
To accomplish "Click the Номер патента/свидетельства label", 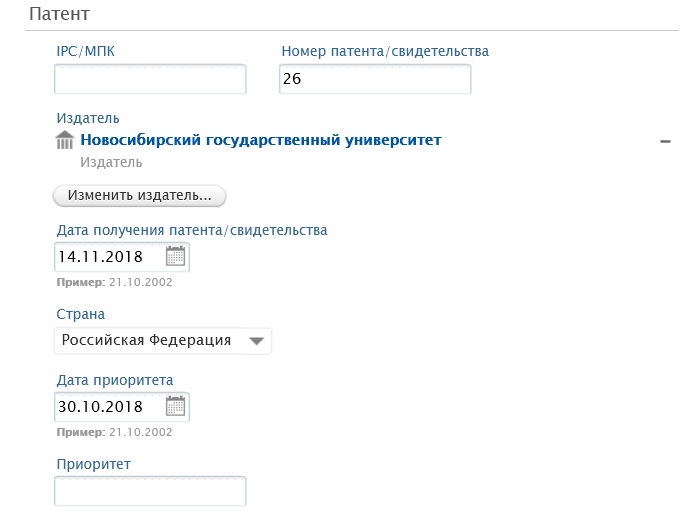I will point(385,51).
